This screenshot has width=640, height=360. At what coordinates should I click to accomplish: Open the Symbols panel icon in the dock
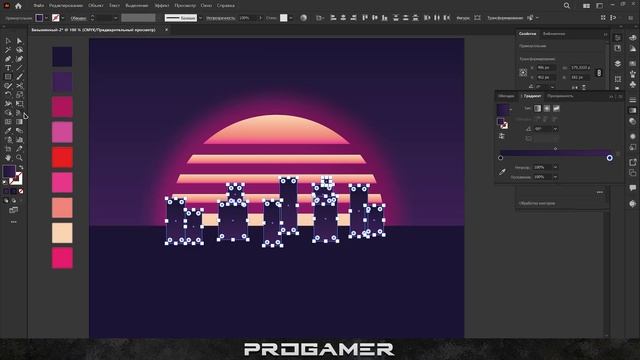633,85
